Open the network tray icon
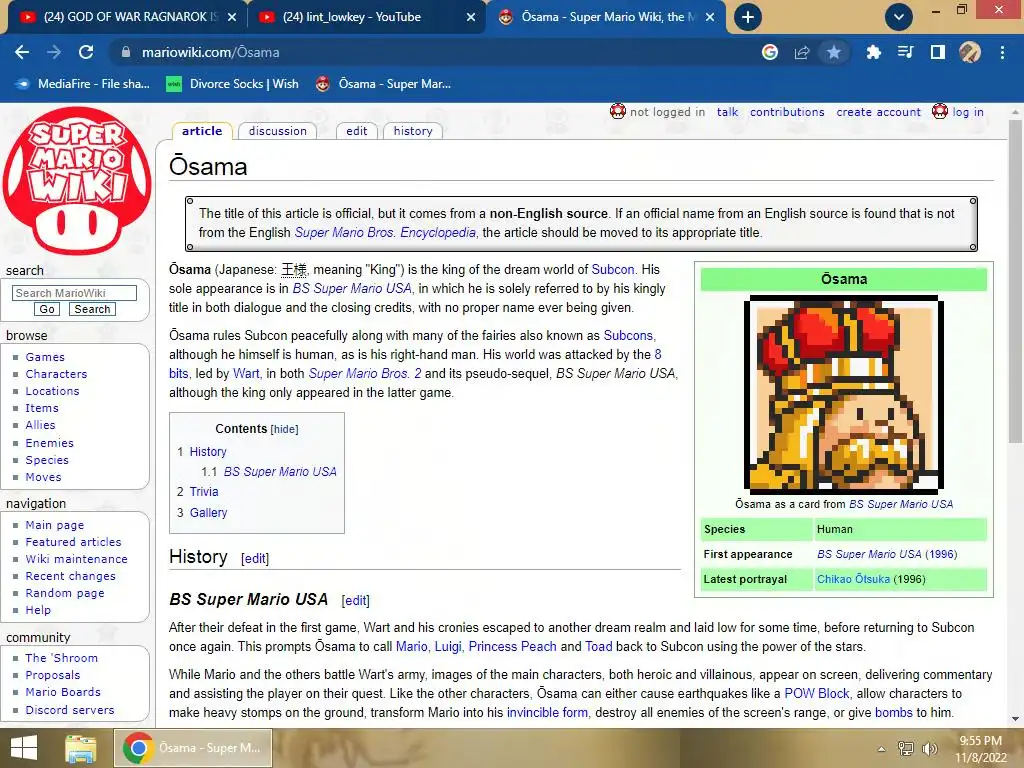The height and width of the screenshot is (768, 1024). (x=906, y=749)
